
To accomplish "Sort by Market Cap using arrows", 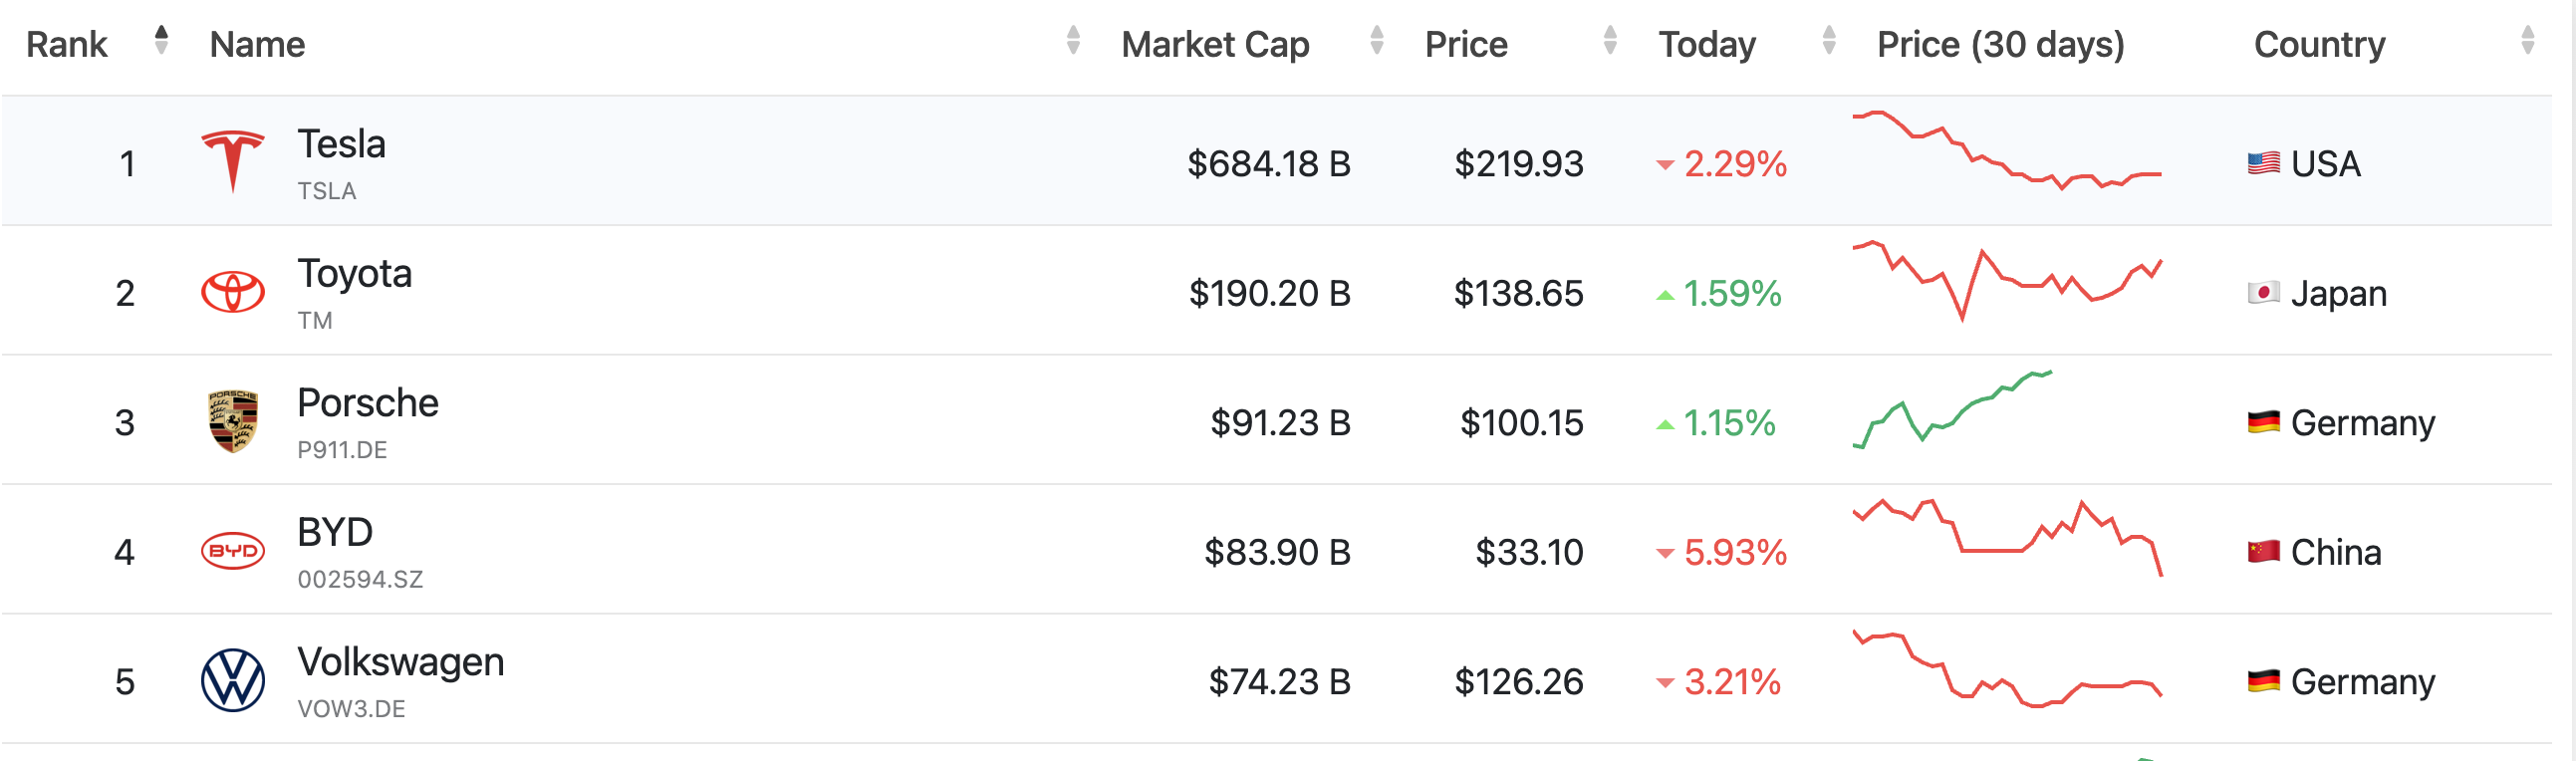I will pyautogui.click(x=1377, y=41).
